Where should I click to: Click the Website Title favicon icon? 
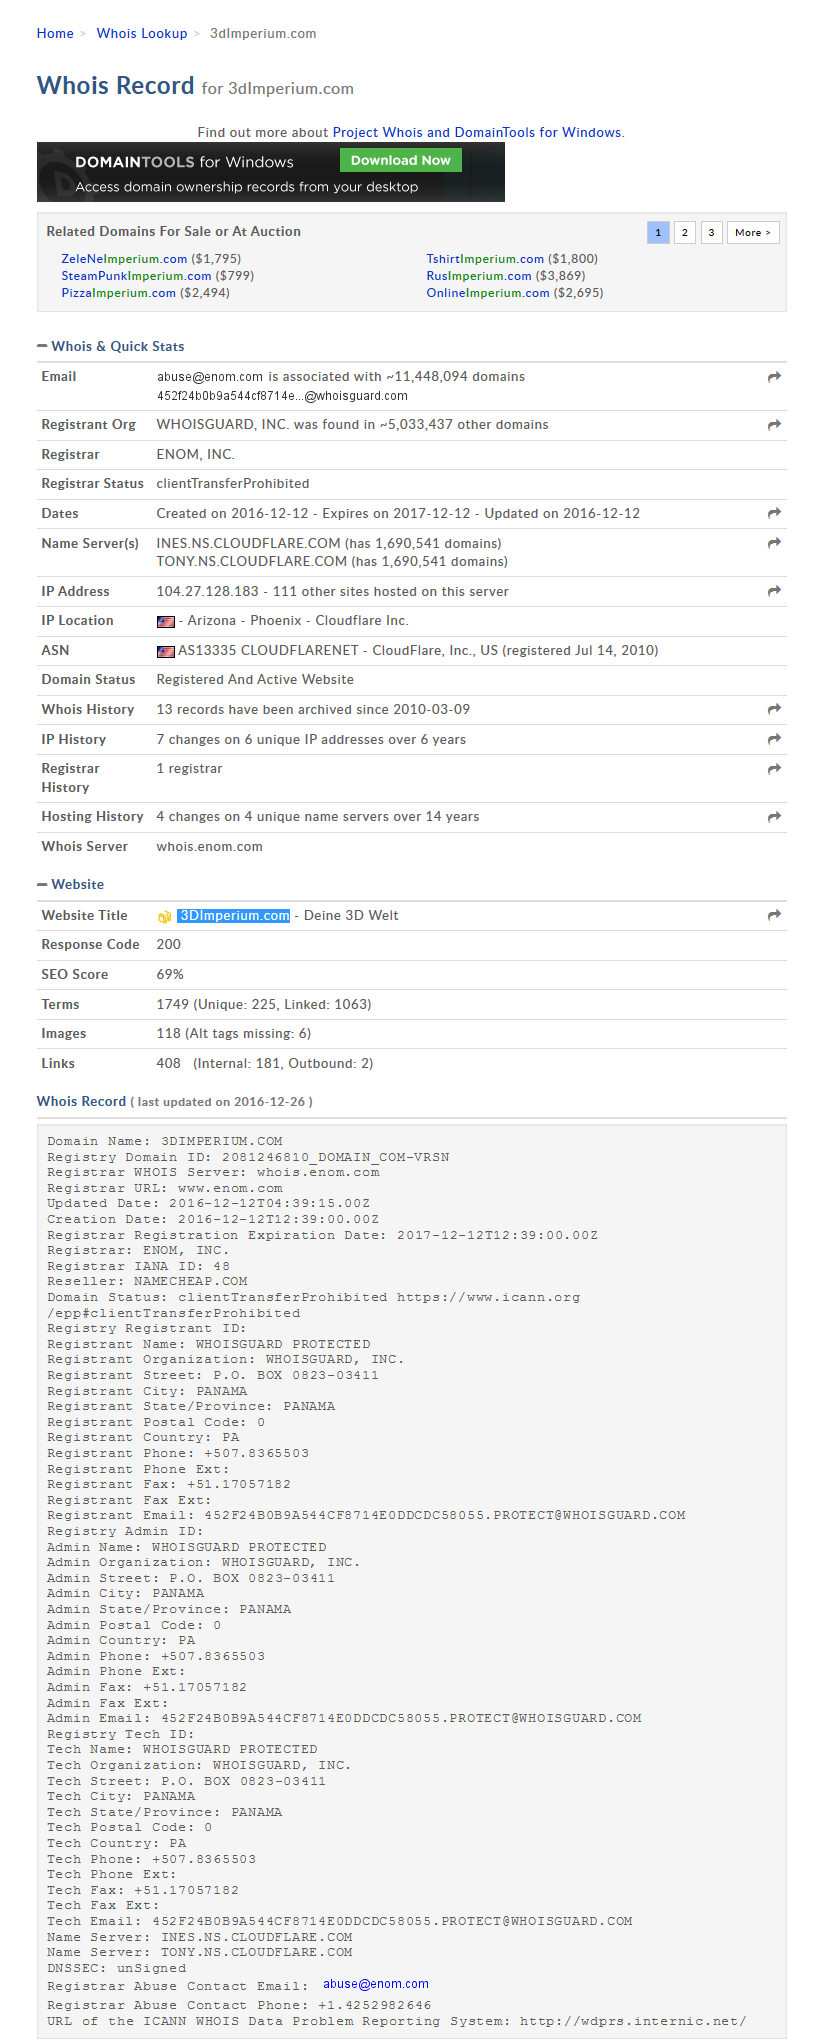click(165, 916)
